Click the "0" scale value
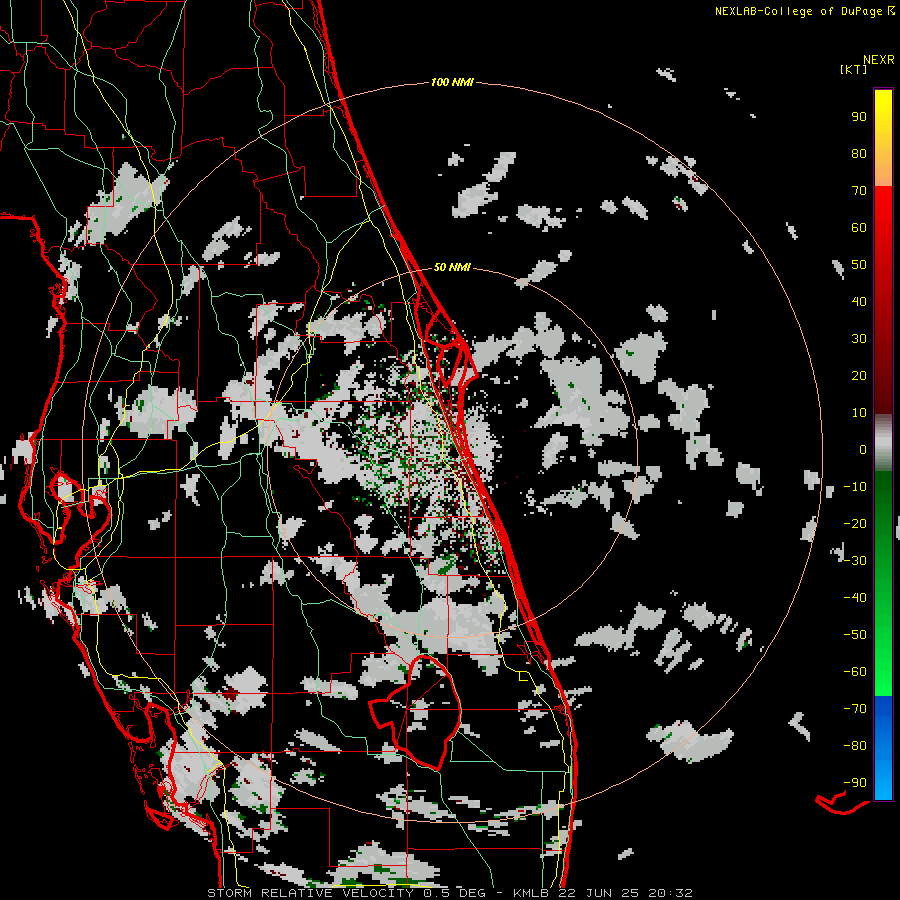900x900 pixels. (x=863, y=450)
